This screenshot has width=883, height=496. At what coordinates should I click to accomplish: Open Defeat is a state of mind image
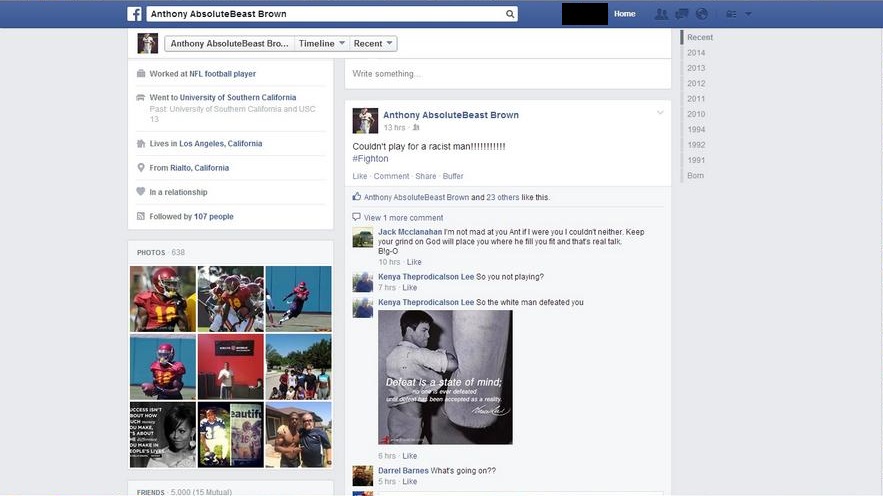[x=445, y=377]
